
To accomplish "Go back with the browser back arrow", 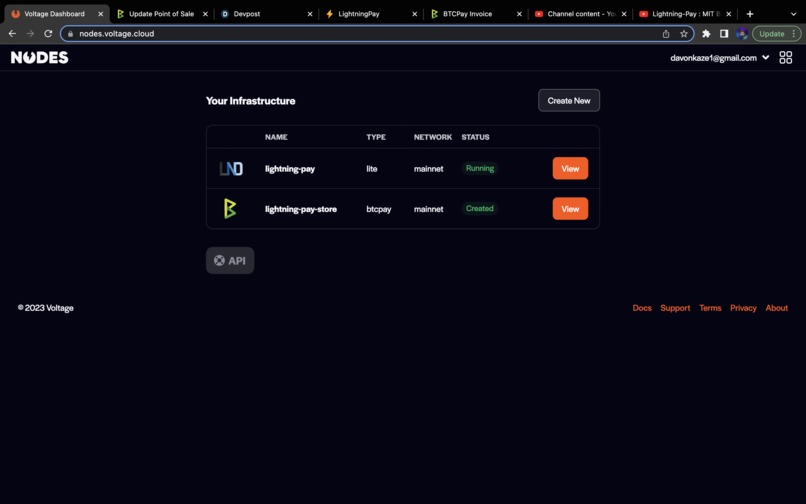I will coord(12,33).
